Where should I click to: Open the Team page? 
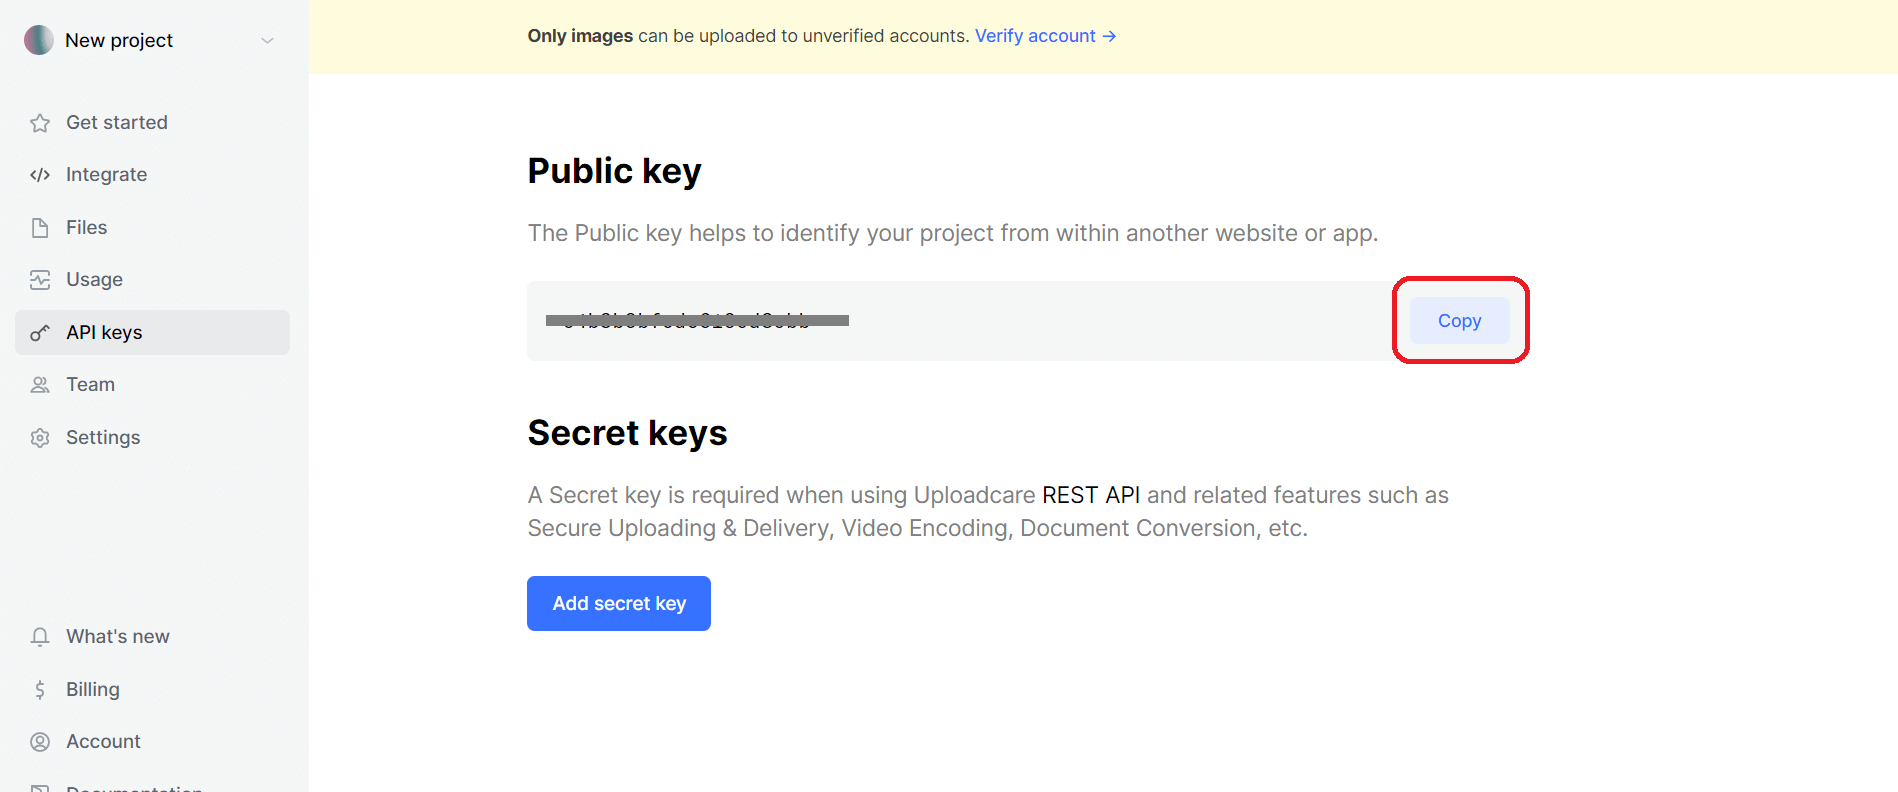coord(90,384)
